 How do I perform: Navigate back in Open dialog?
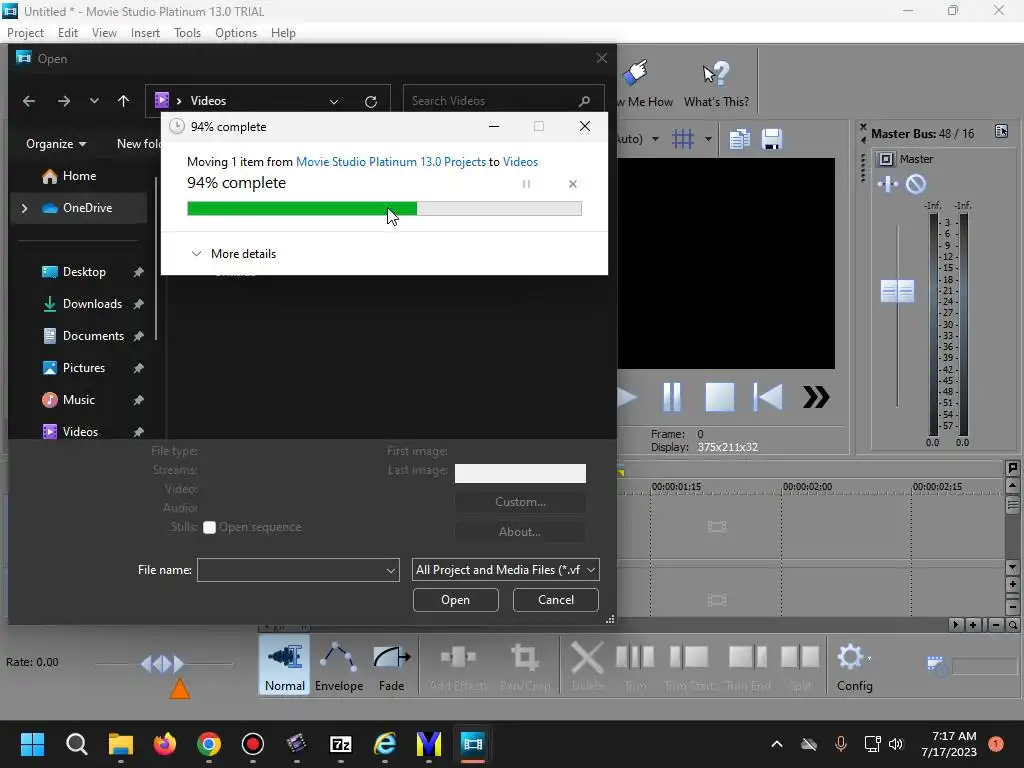pos(29,101)
